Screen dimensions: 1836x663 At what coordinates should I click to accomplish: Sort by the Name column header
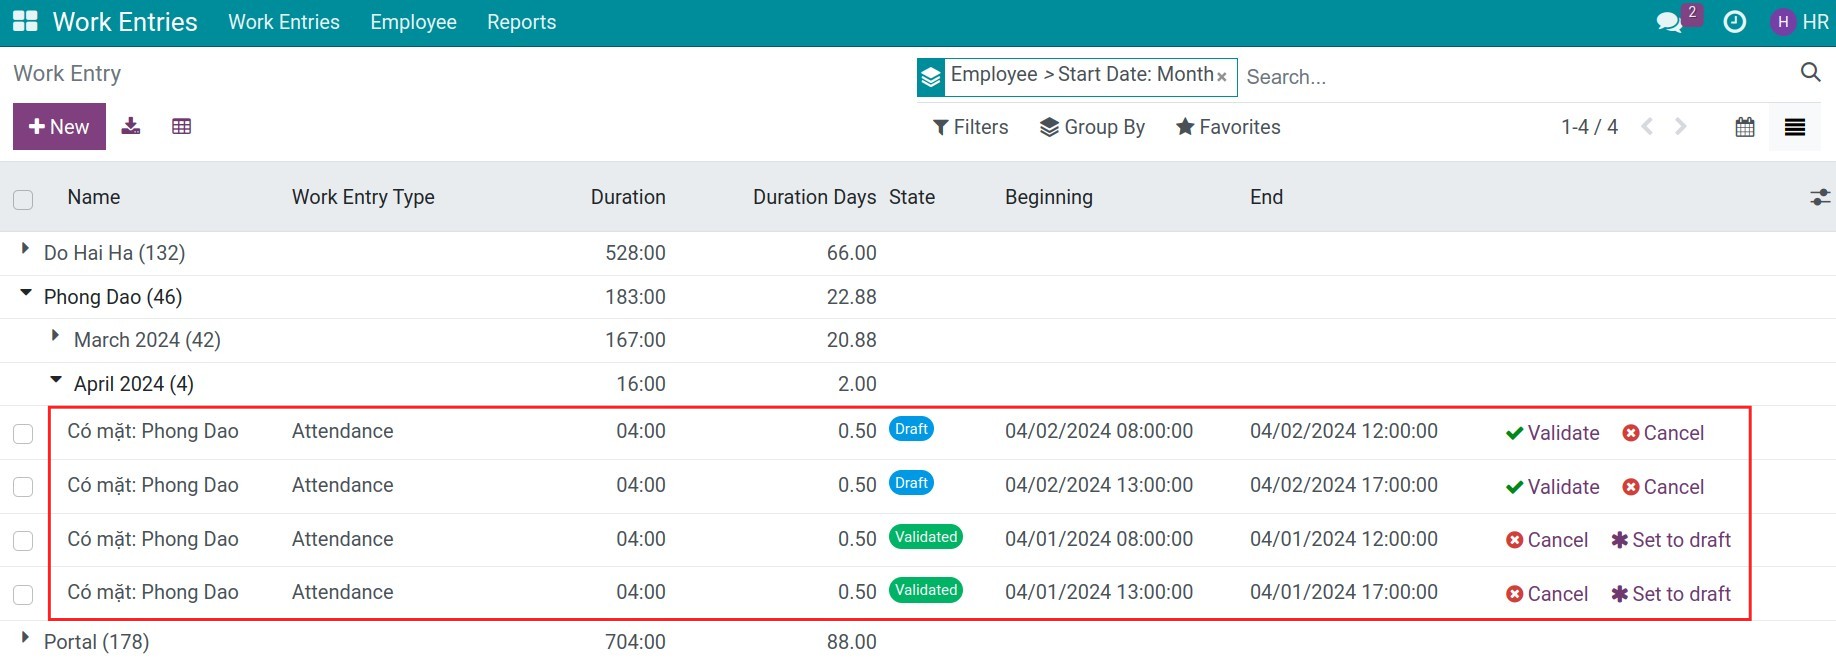click(x=94, y=197)
